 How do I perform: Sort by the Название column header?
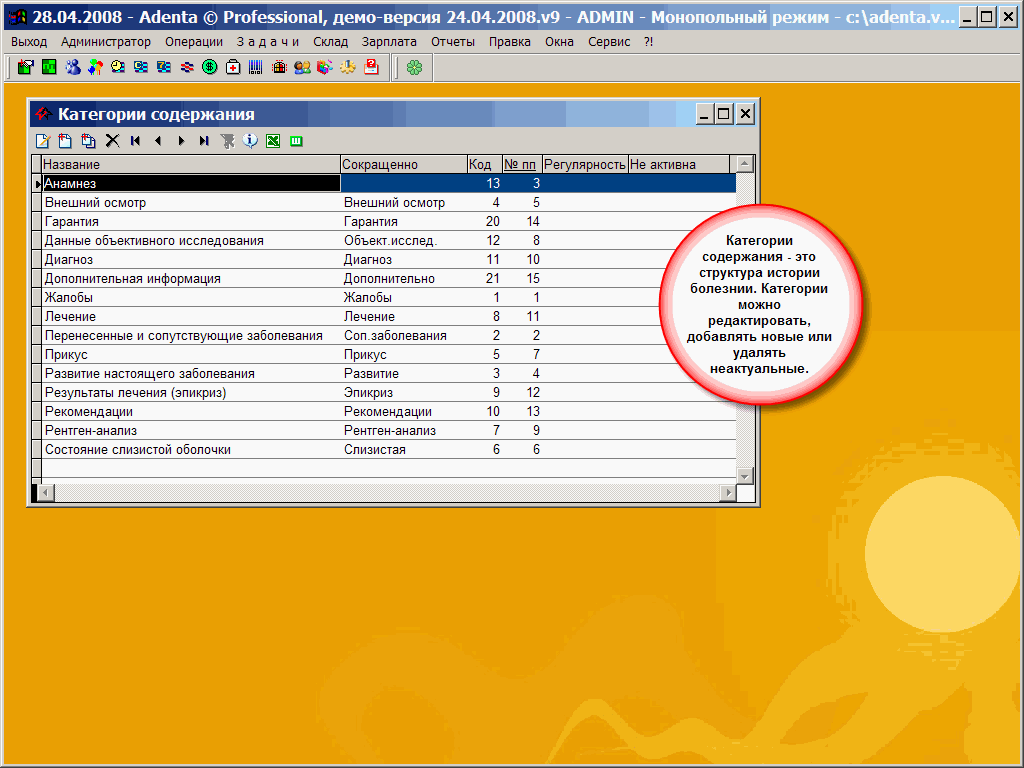190,164
